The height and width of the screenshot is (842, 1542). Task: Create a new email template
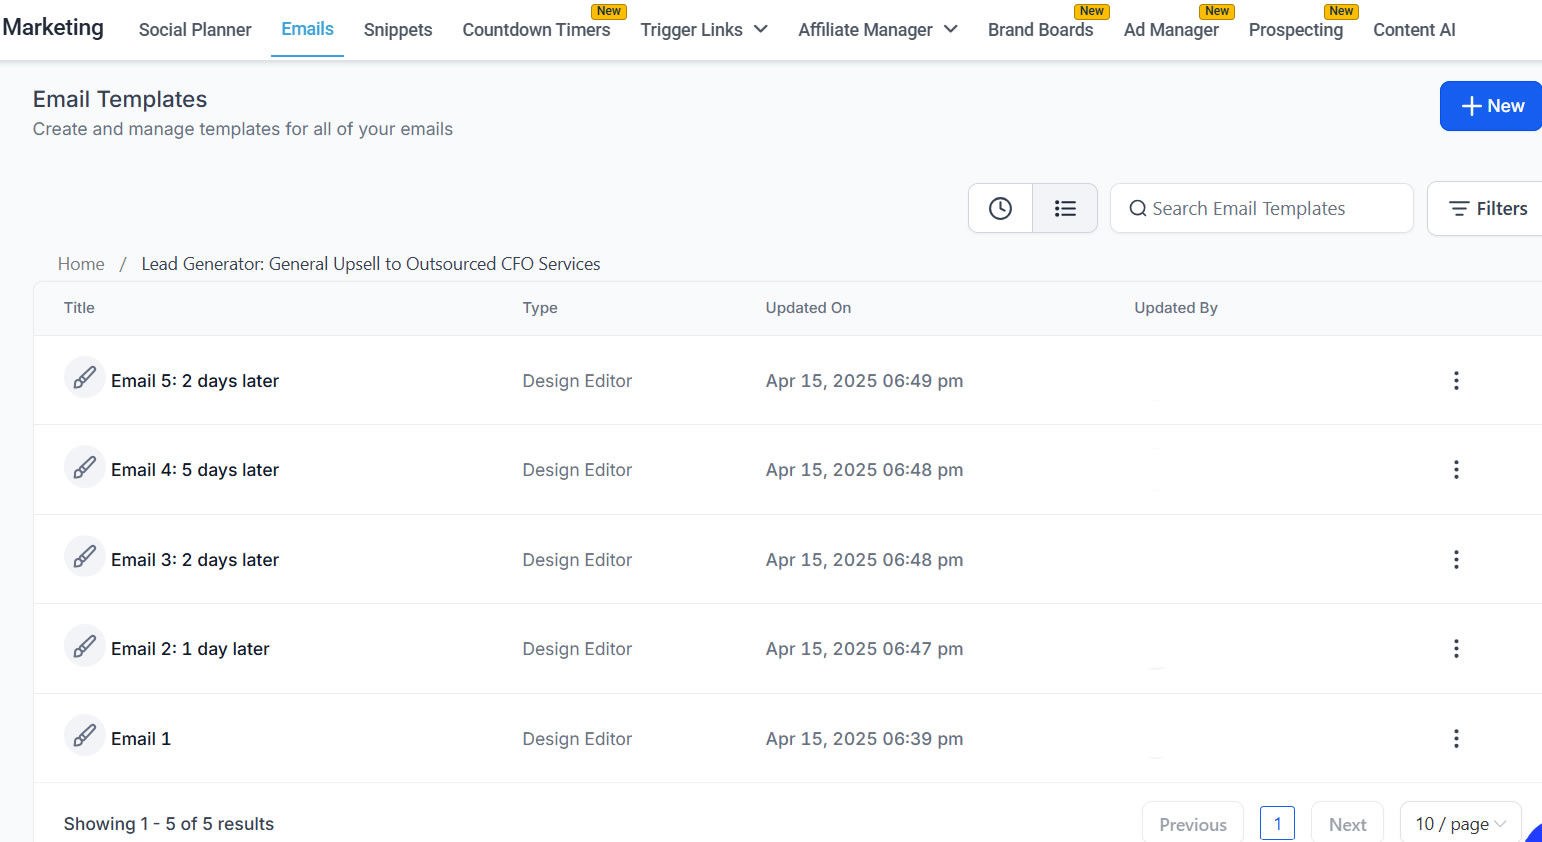coord(1491,106)
